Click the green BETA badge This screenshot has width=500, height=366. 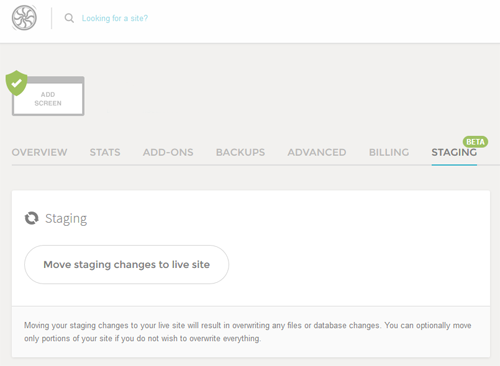(x=475, y=142)
